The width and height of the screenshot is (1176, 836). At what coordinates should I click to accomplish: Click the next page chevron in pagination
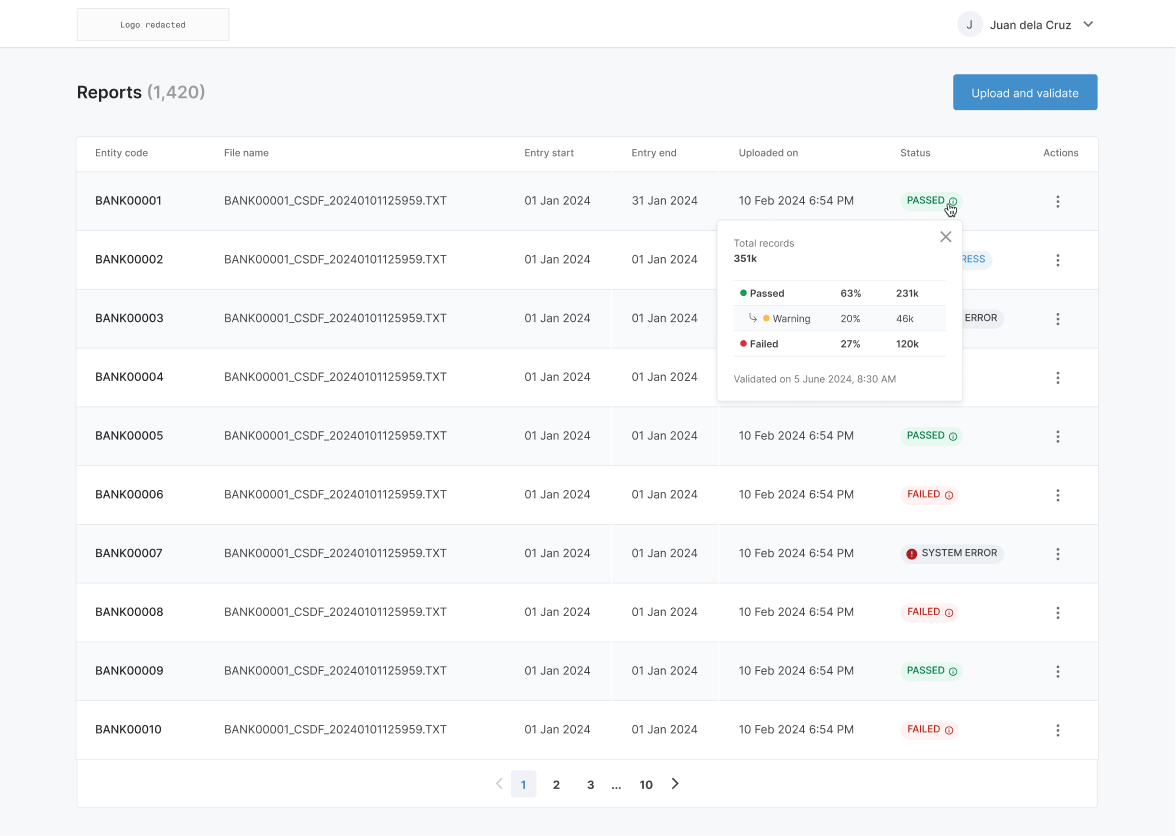[x=674, y=784]
